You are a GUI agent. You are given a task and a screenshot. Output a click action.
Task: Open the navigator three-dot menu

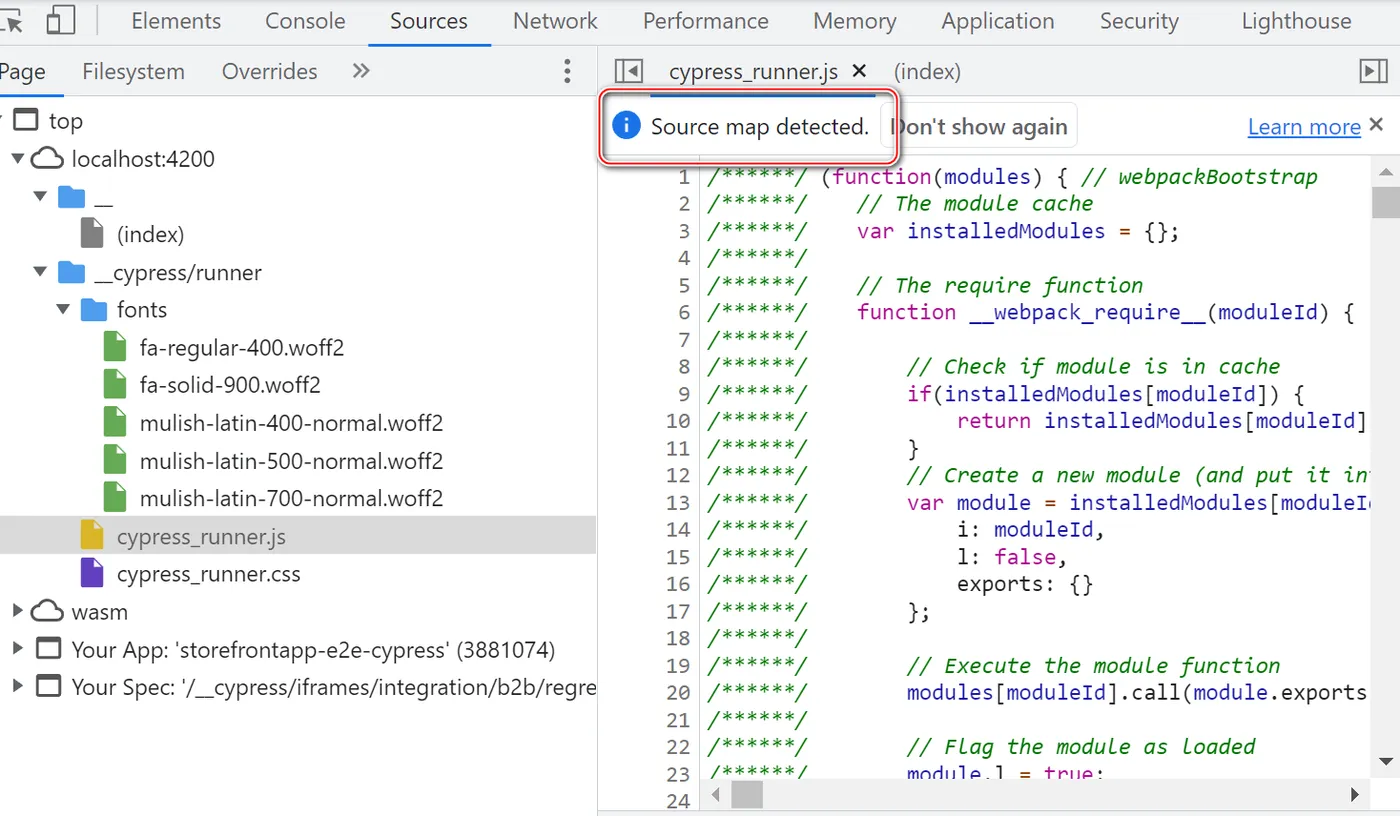coord(567,71)
